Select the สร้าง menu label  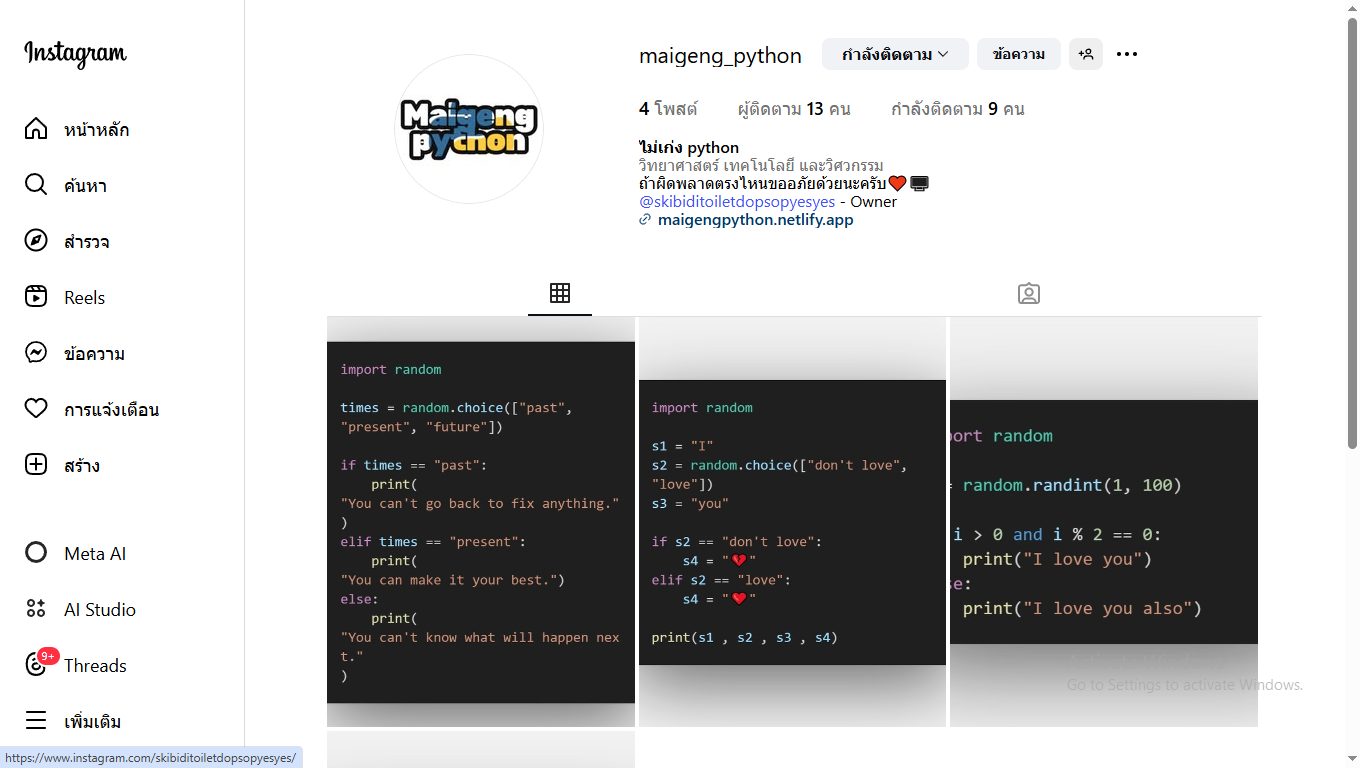click(x=82, y=466)
